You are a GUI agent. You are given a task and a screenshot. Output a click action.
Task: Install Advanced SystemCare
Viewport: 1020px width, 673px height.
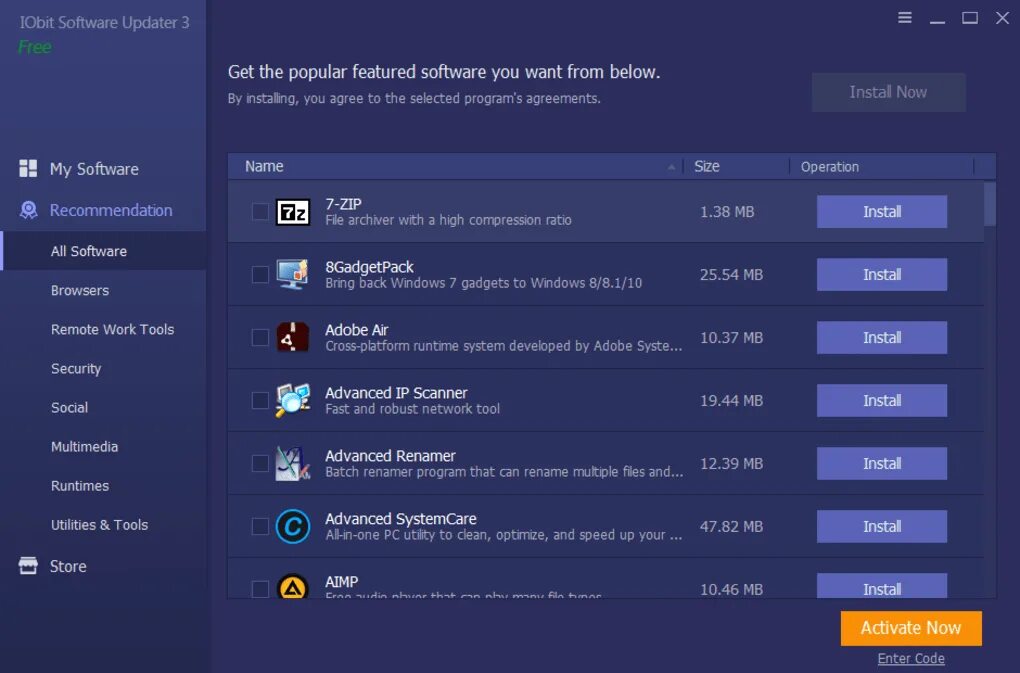(x=881, y=526)
